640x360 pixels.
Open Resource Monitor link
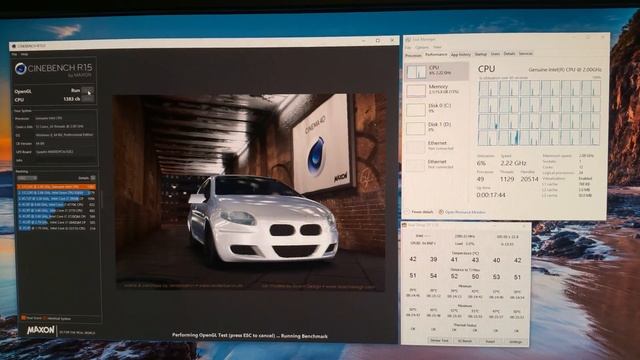click(x=465, y=212)
